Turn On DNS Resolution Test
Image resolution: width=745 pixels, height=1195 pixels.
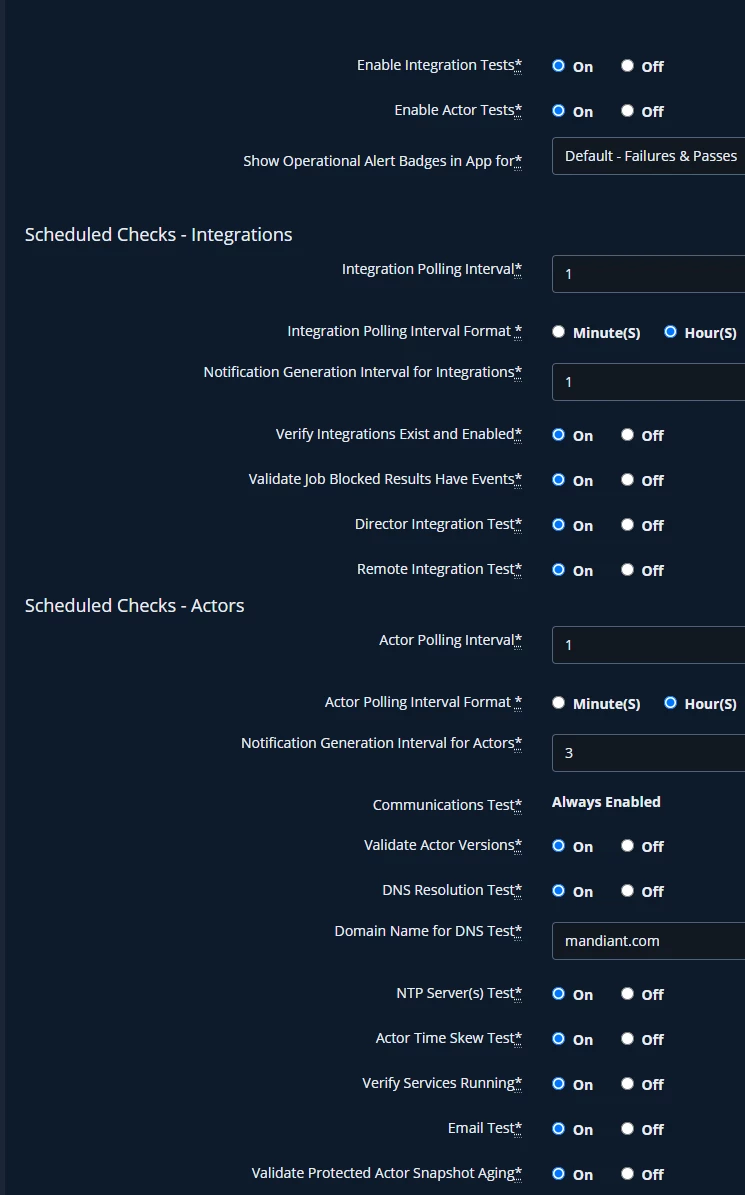point(558,891)
